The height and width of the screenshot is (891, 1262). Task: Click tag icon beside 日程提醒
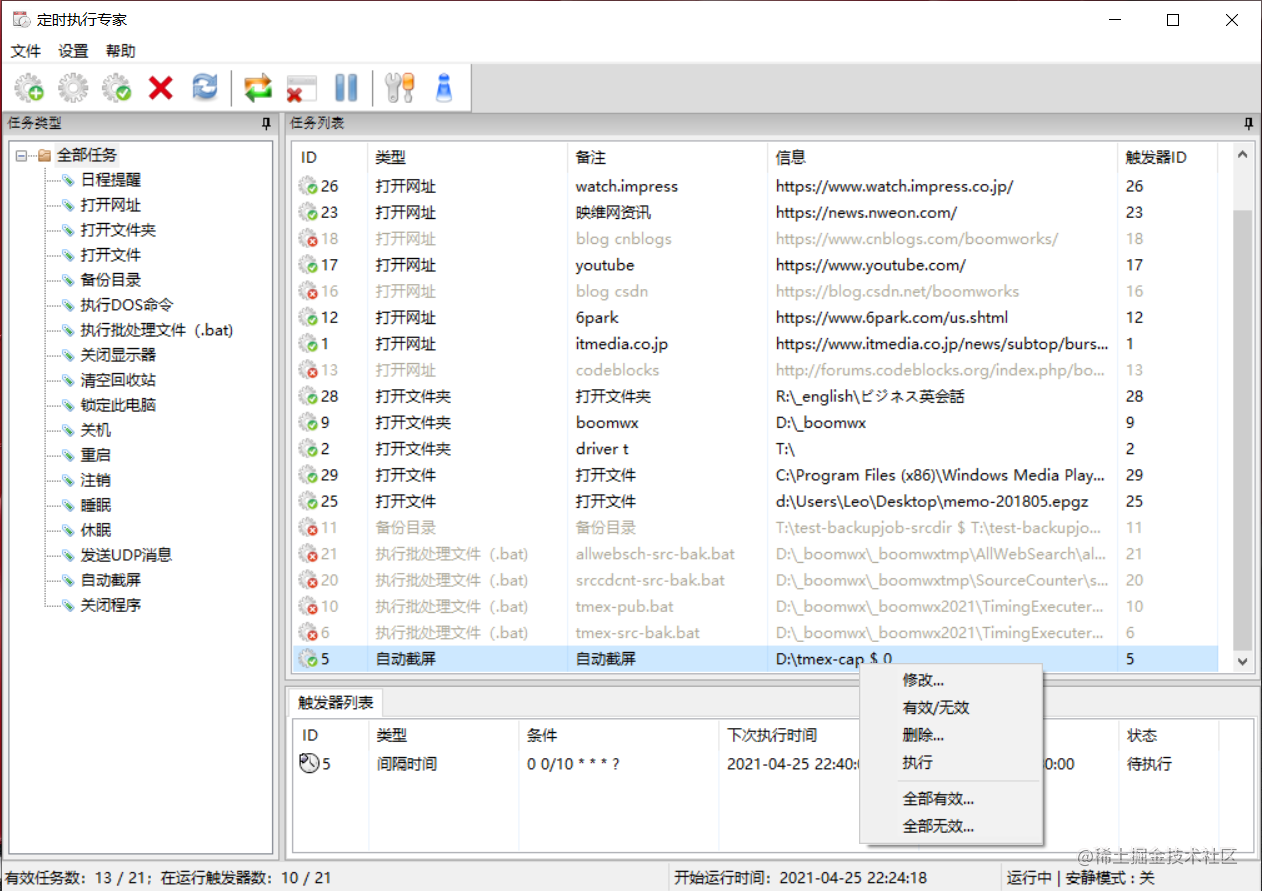pos(68,180)
